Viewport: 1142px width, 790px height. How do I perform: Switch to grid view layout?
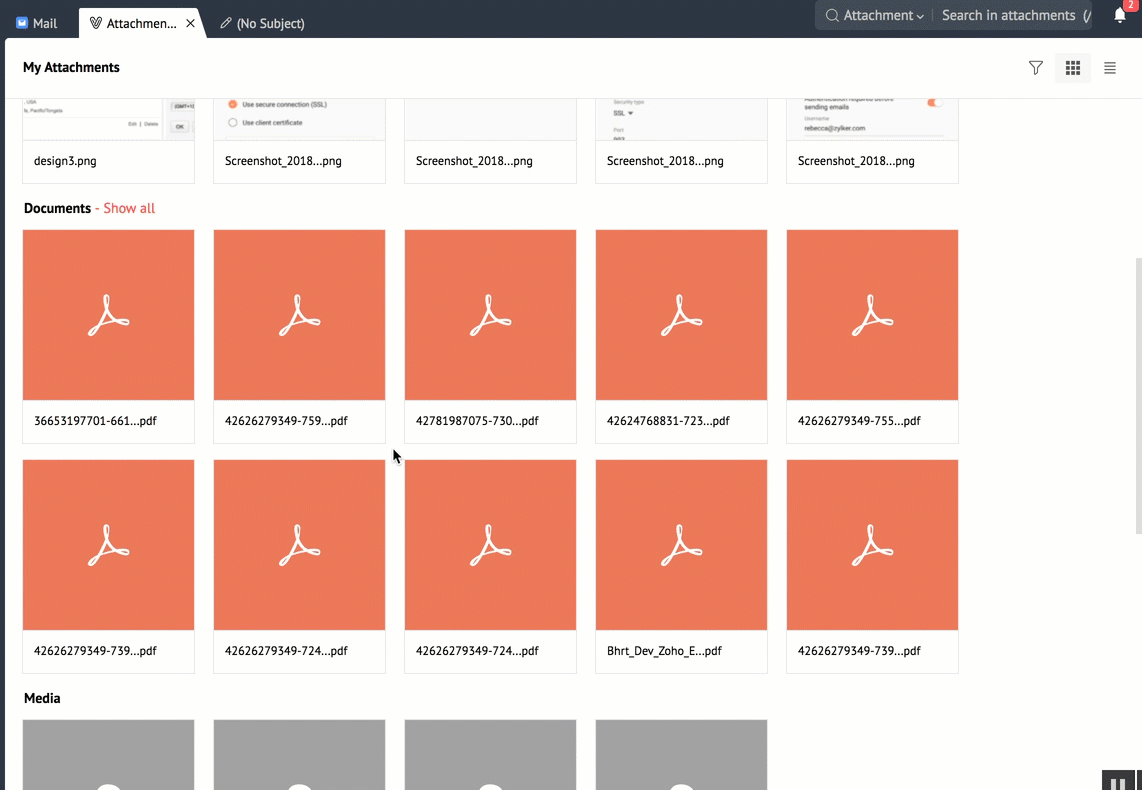(x=1072, y=68)
